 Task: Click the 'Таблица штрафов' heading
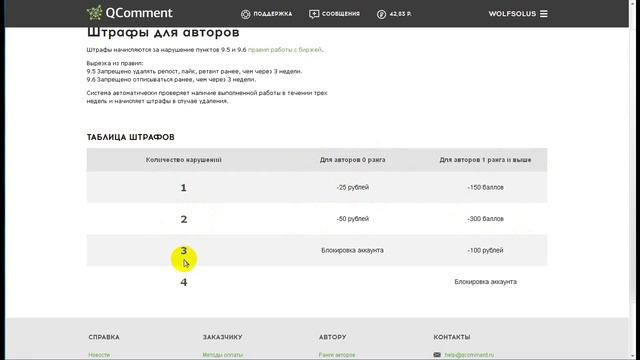131,137
